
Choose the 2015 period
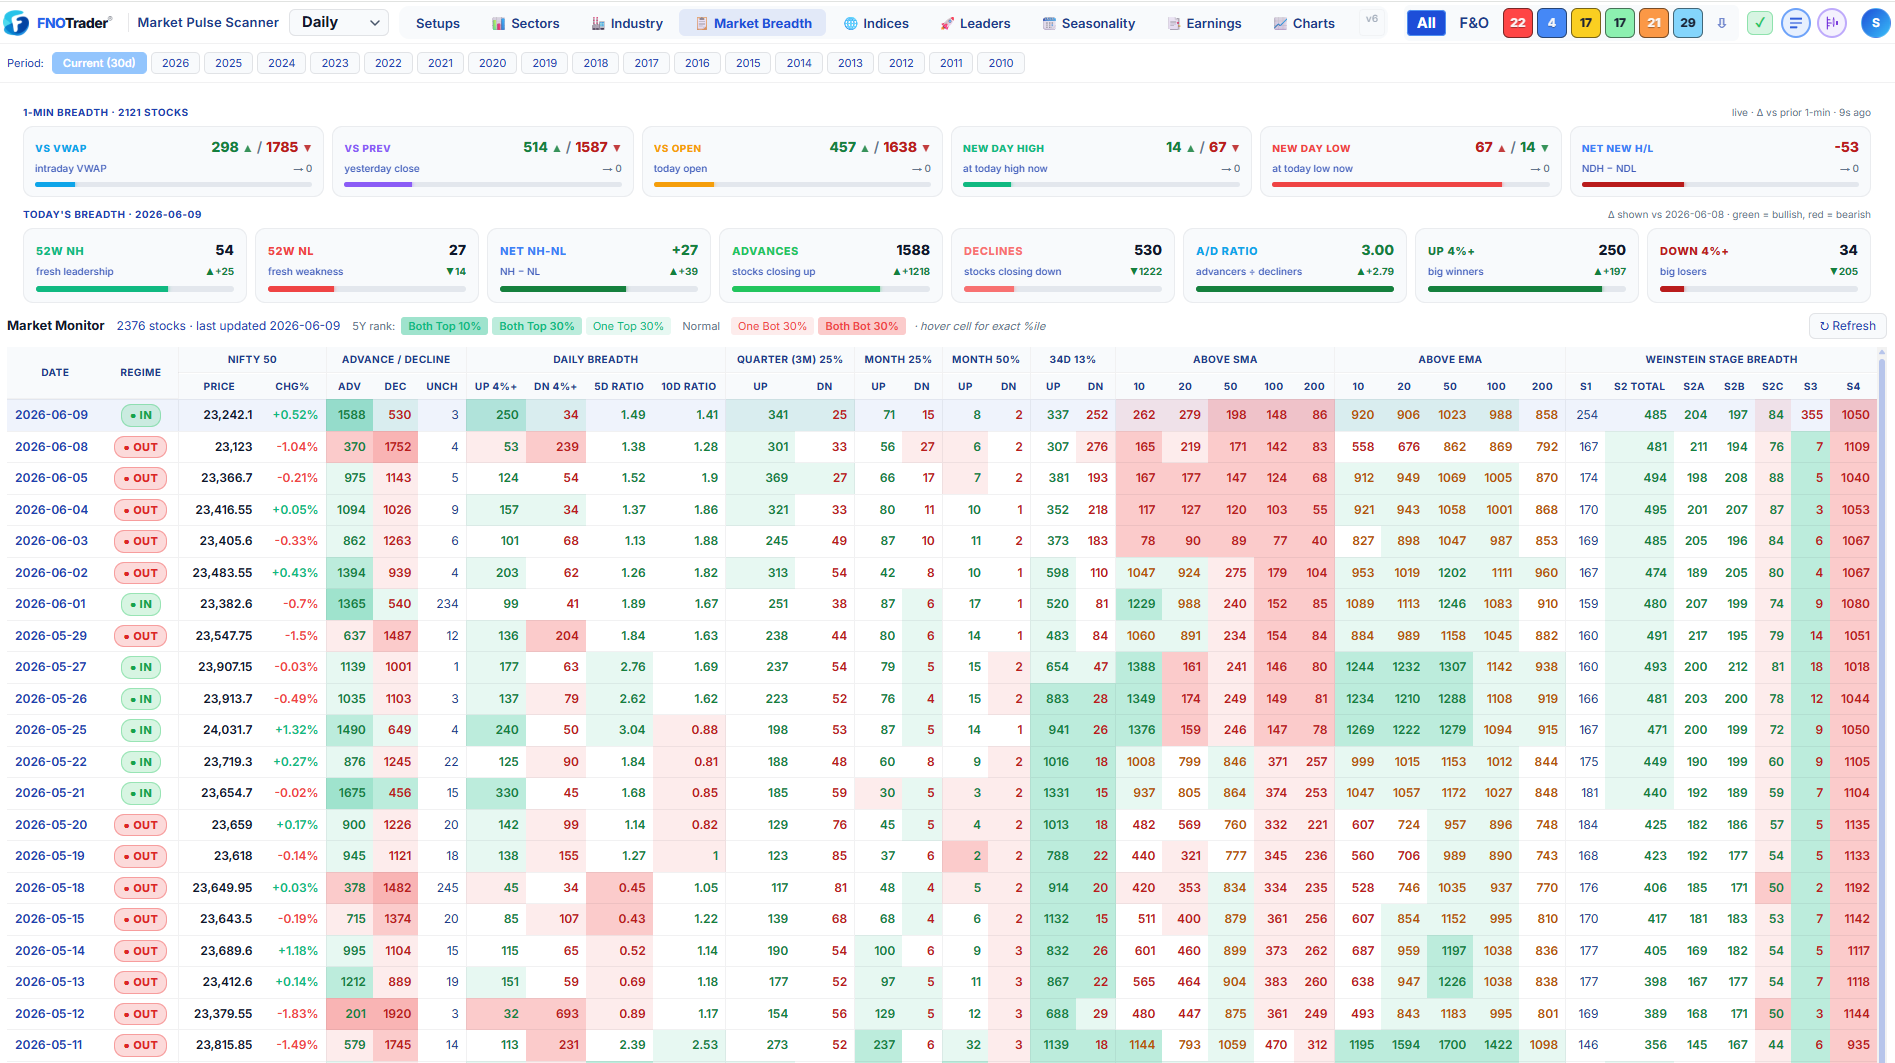pyautogui.click(x=748, y=63)
